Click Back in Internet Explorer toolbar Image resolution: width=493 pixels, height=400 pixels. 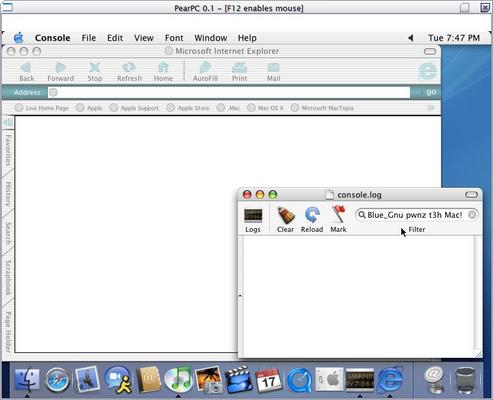pos(26,72)
